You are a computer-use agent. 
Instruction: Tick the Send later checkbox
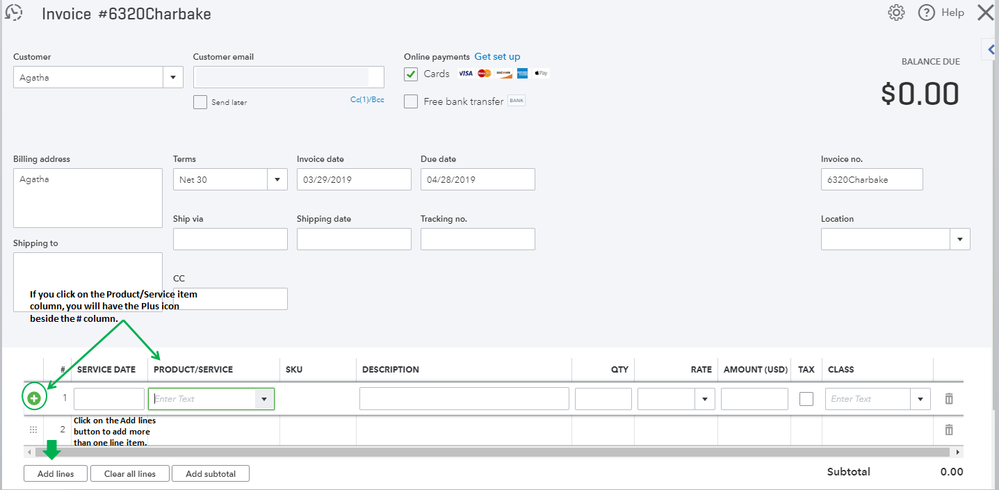[x=200, y=102]
